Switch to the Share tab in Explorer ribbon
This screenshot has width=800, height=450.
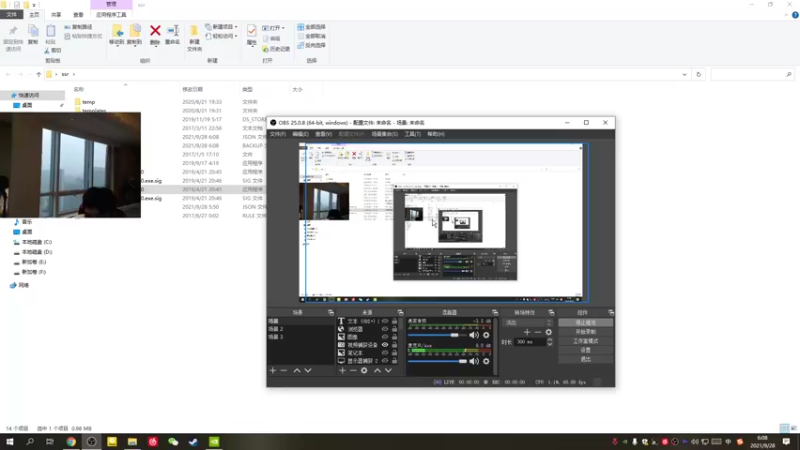click(x=56, y=15)
